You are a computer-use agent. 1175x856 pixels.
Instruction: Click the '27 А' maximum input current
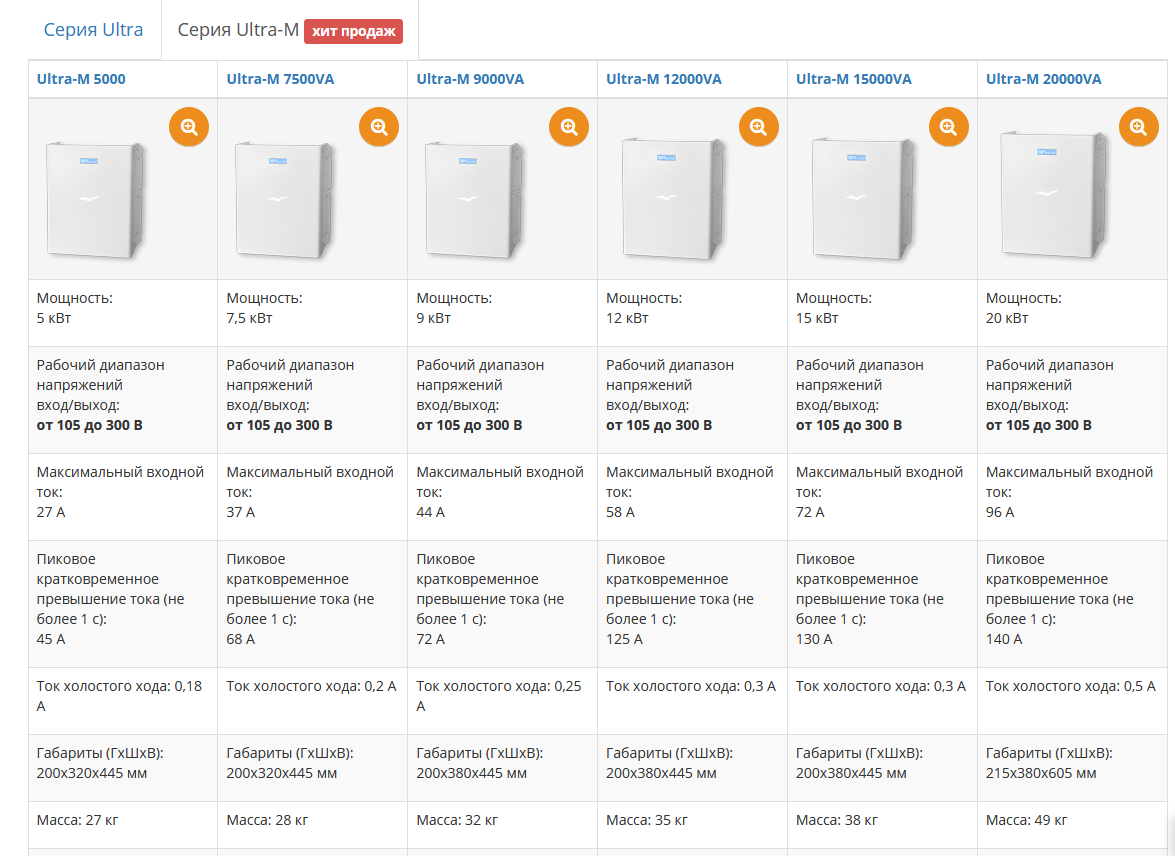[51, 512]
